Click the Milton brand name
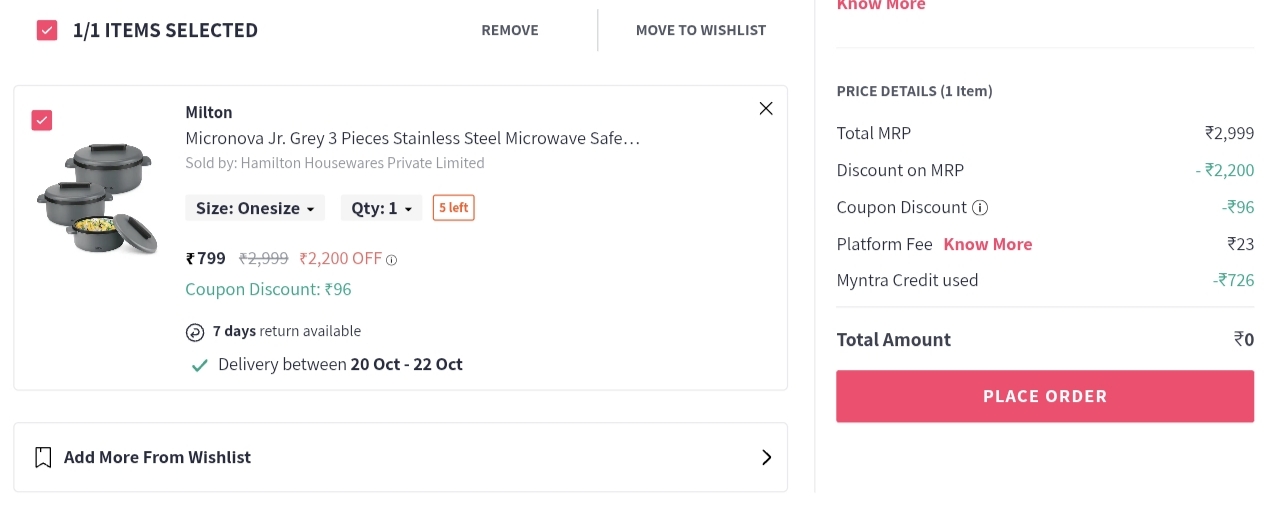Screen dimensions: 1280x523 tap(209, 112)
